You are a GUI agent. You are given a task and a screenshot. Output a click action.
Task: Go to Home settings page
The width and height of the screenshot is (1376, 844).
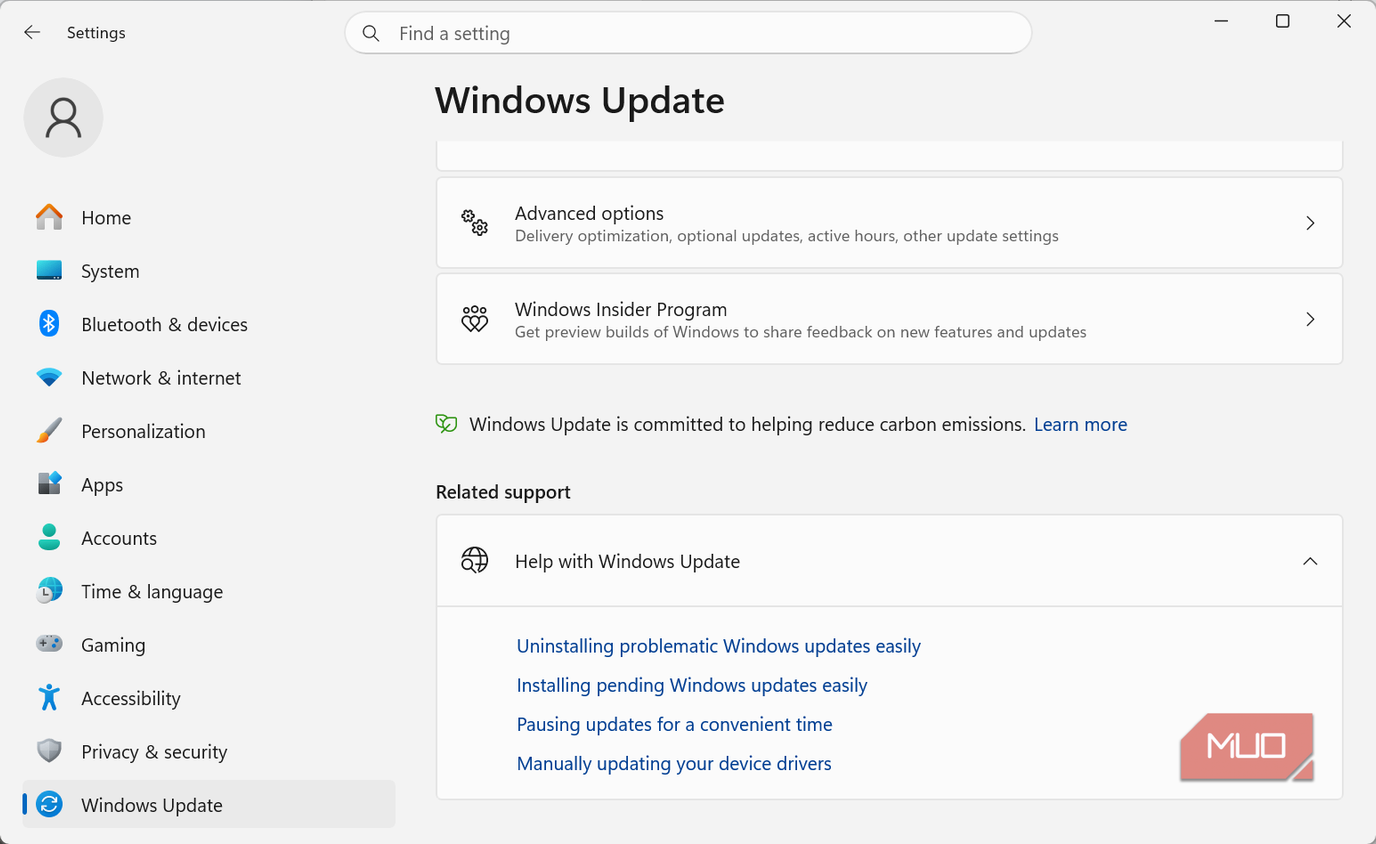pyautogui.click(x=209, y=217)
